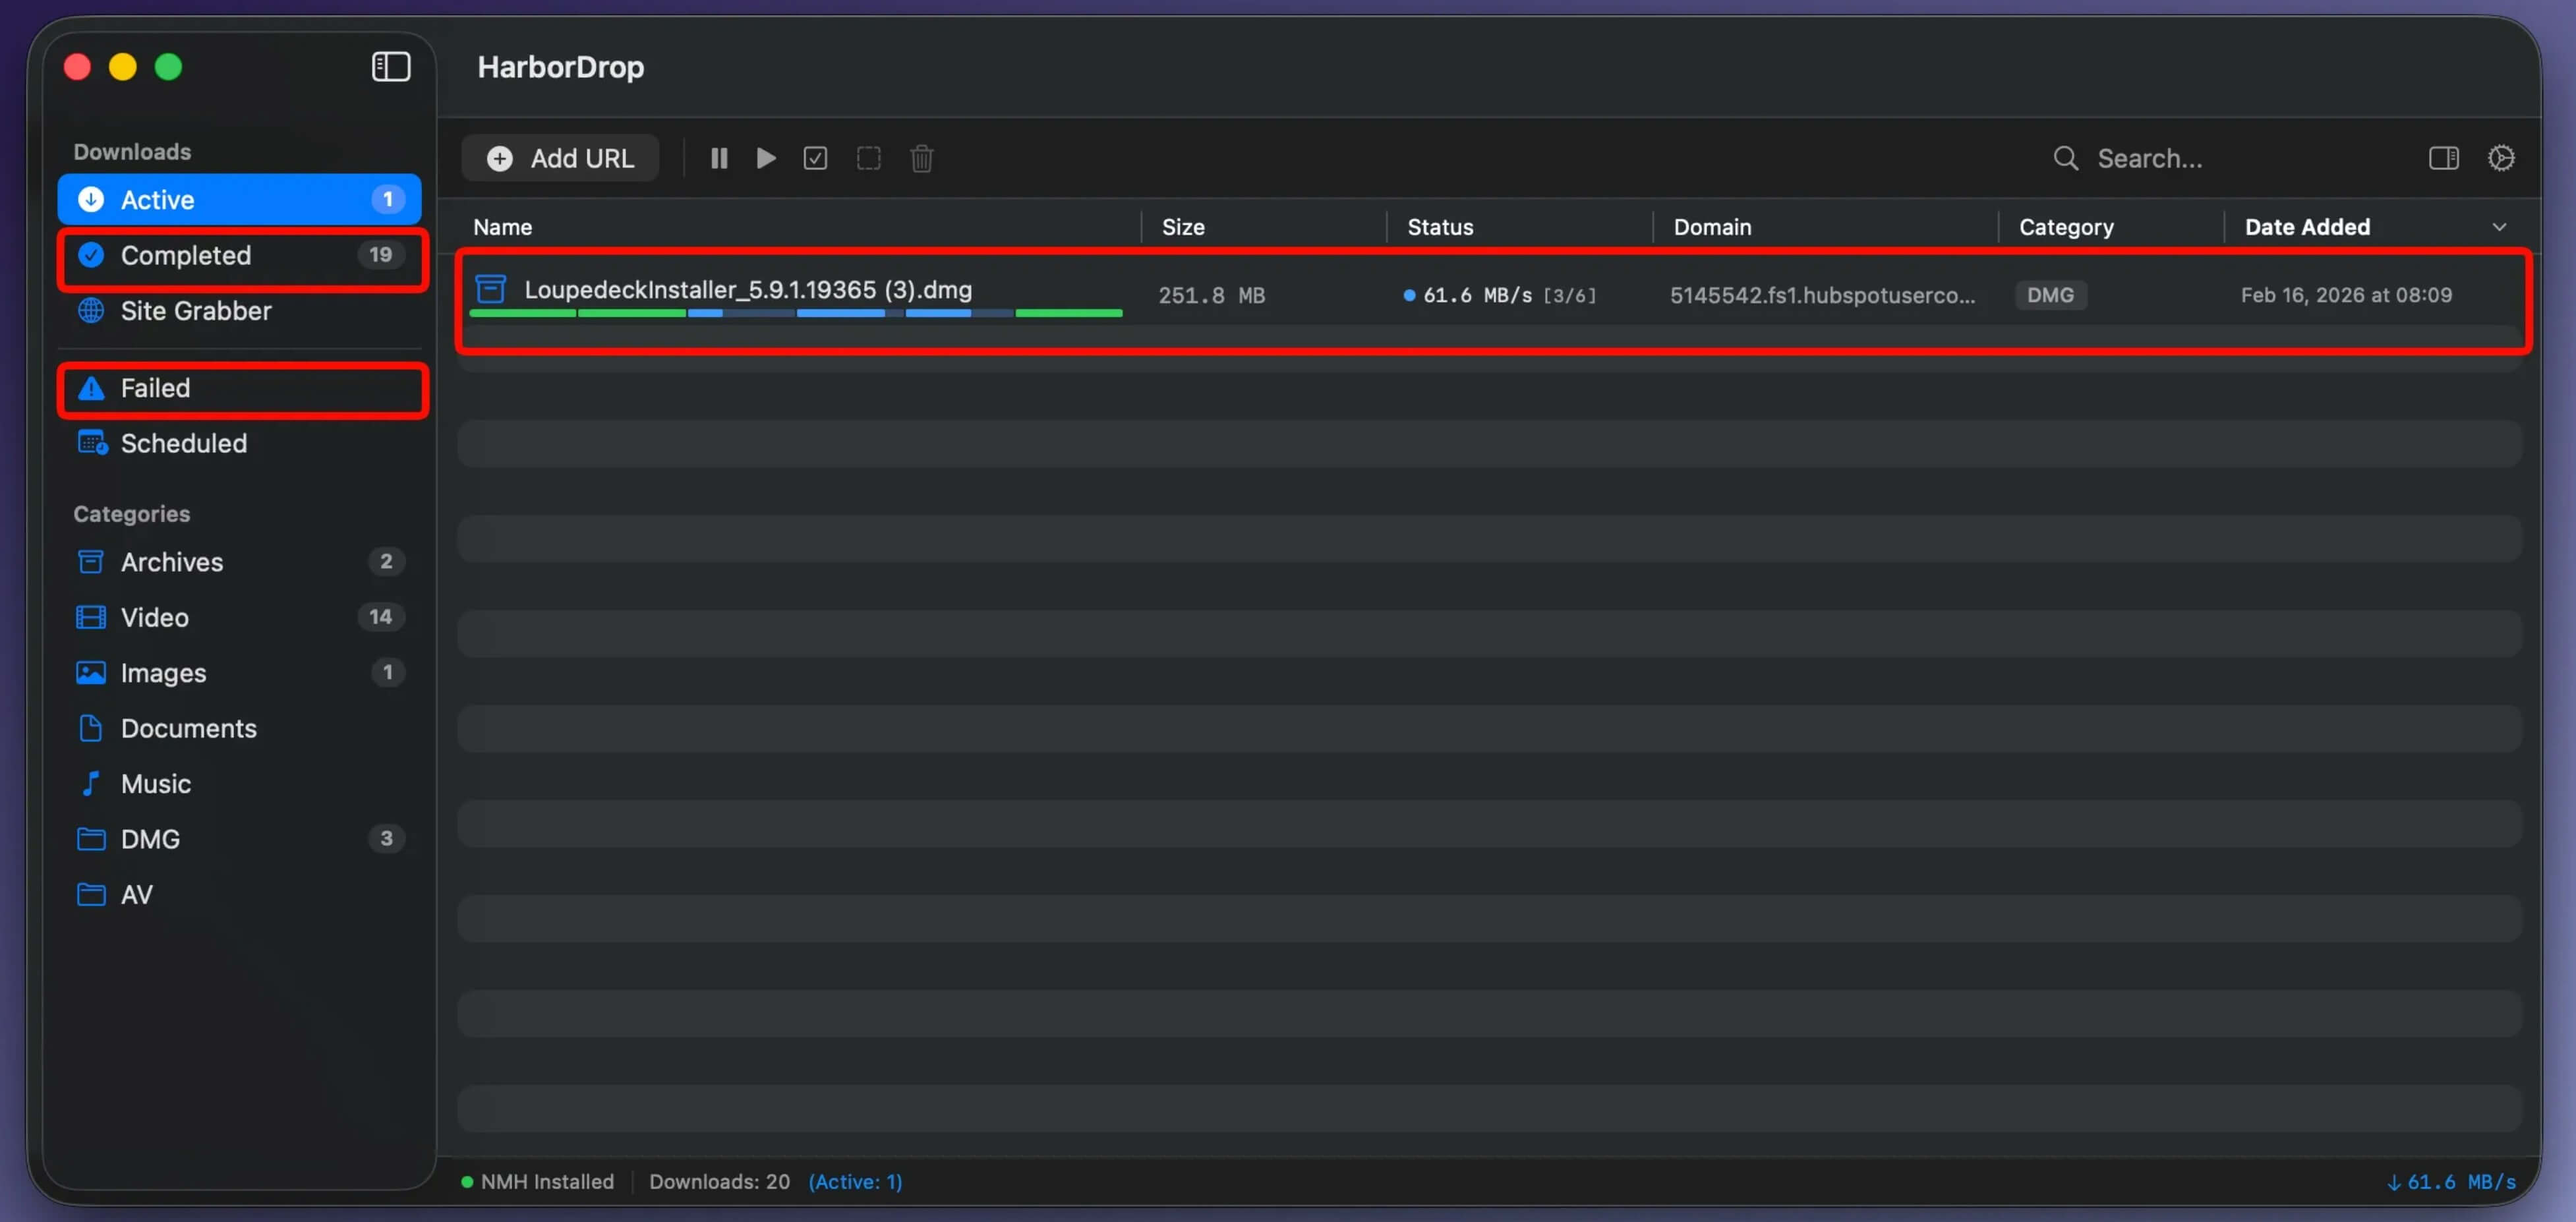The width and height of the screenshot is (2576, 1222).
Task: Open the Failed downloads list
Action: (155, 388)
